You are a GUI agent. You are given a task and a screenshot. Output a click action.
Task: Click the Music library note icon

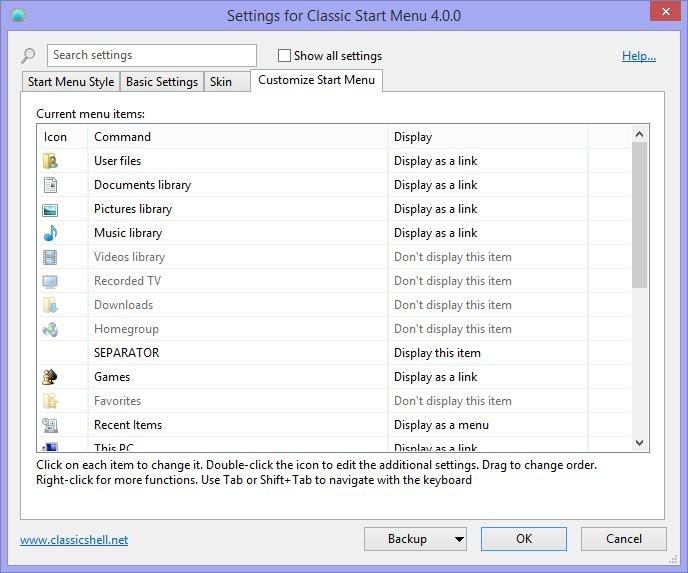[50, 233]
